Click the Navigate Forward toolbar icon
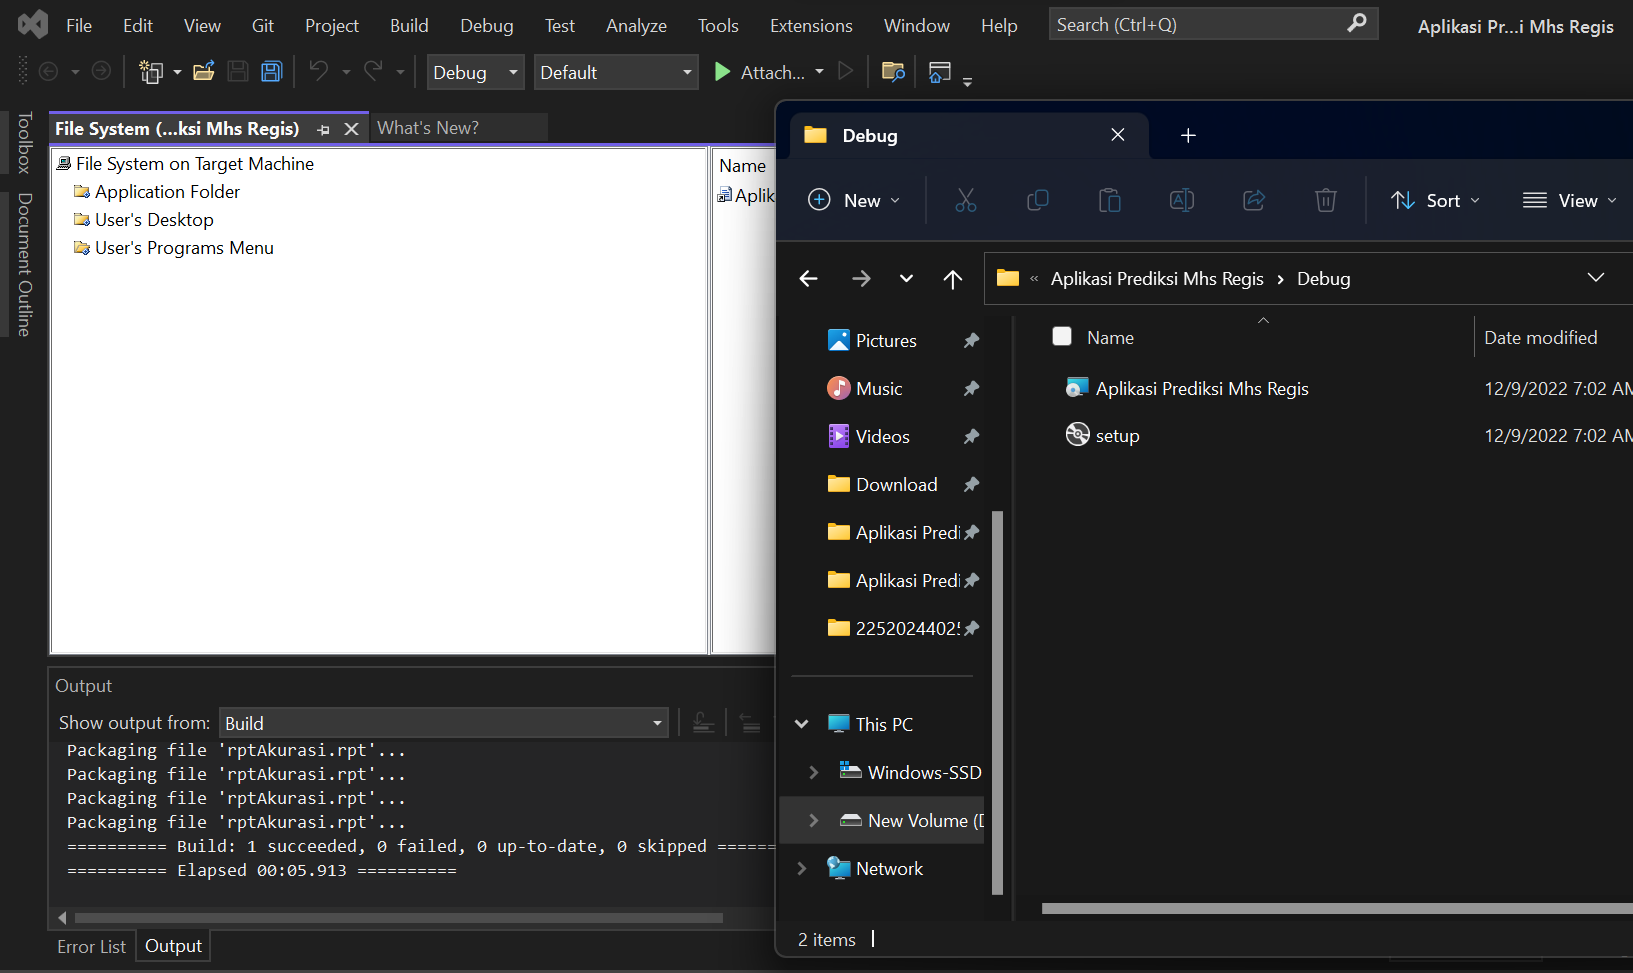This screenshot has height=973, width=1633. 101,71
